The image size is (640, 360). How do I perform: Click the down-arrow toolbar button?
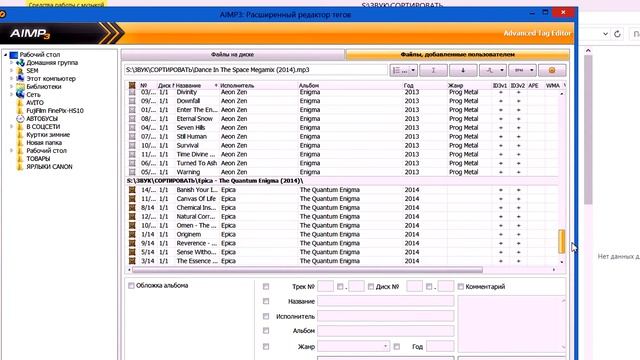pyautogui.click(x=463, y=70)
